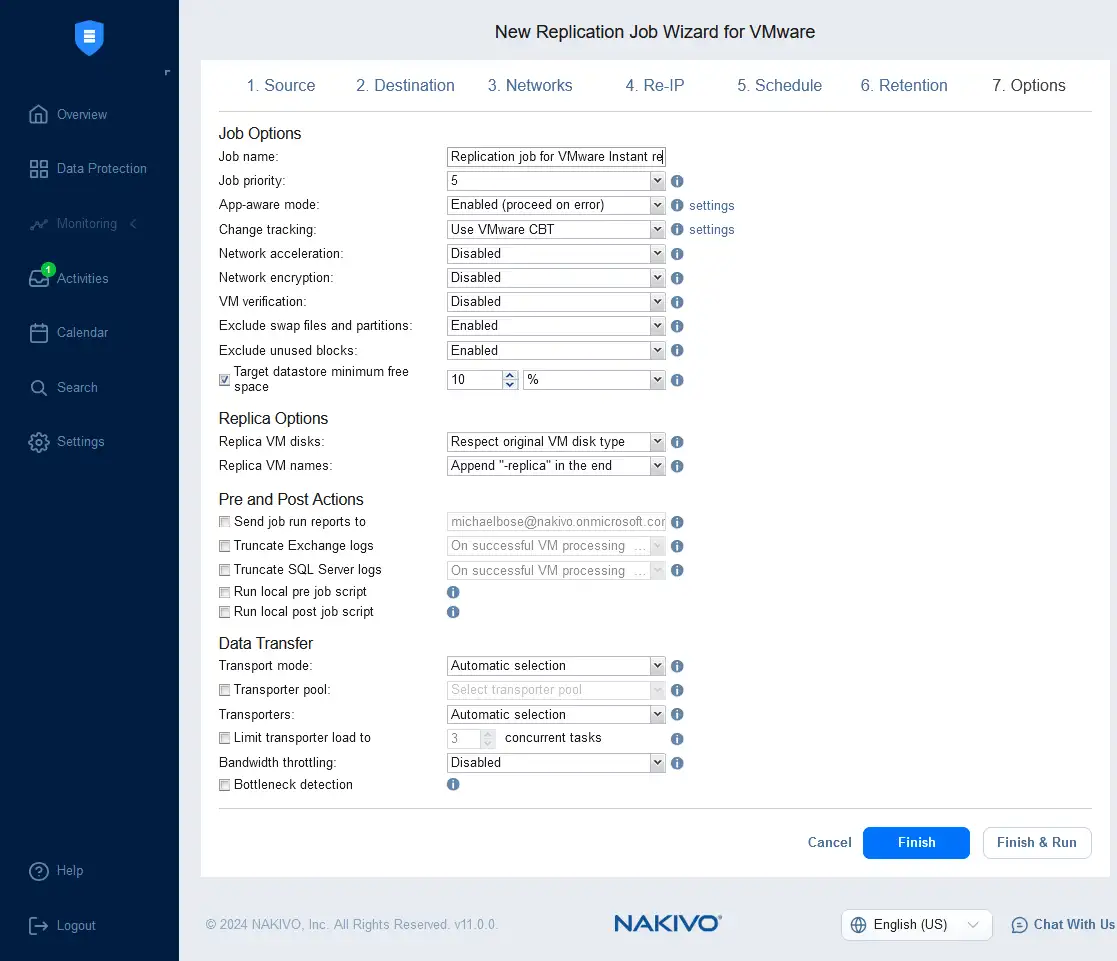Open Data Protection grid icon
Image resolution: width=1117 pixels, height=961 pixels.
tap(38, 169)
